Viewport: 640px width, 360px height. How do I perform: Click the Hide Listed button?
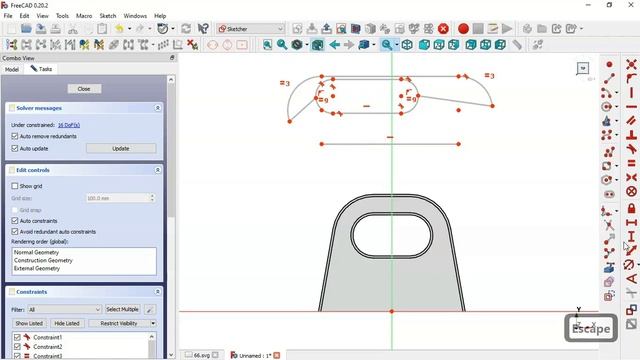(x=67, y=323)
